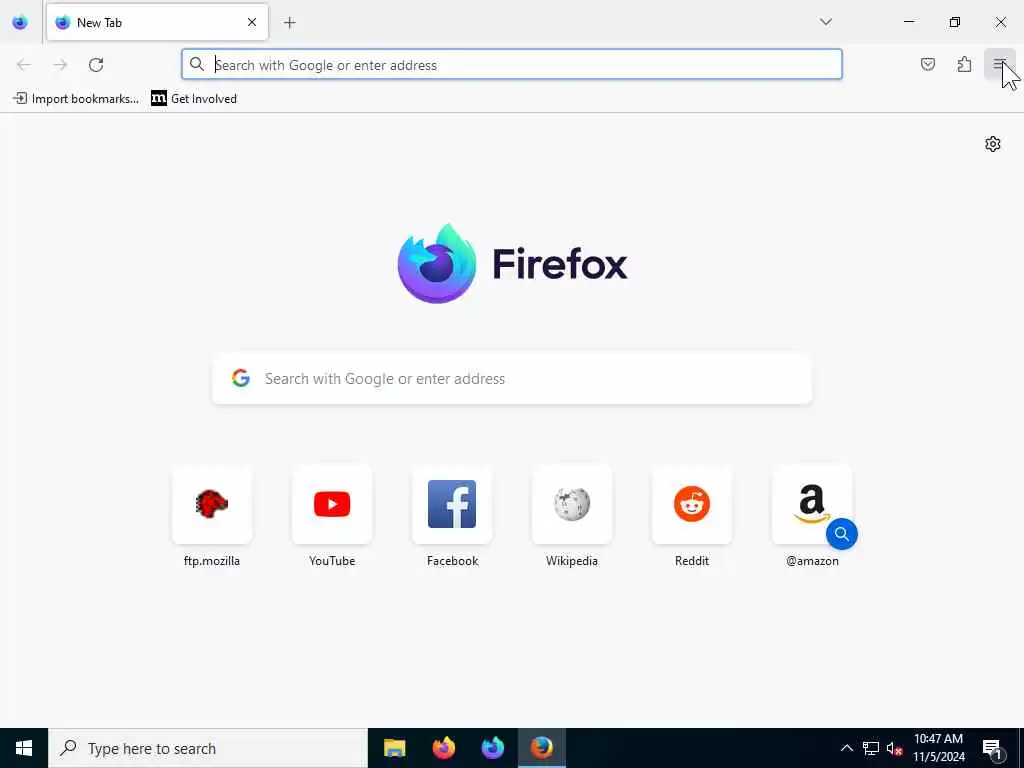Open Import bookmarks bookmark
1024x768 pixels.
point(76,99)
